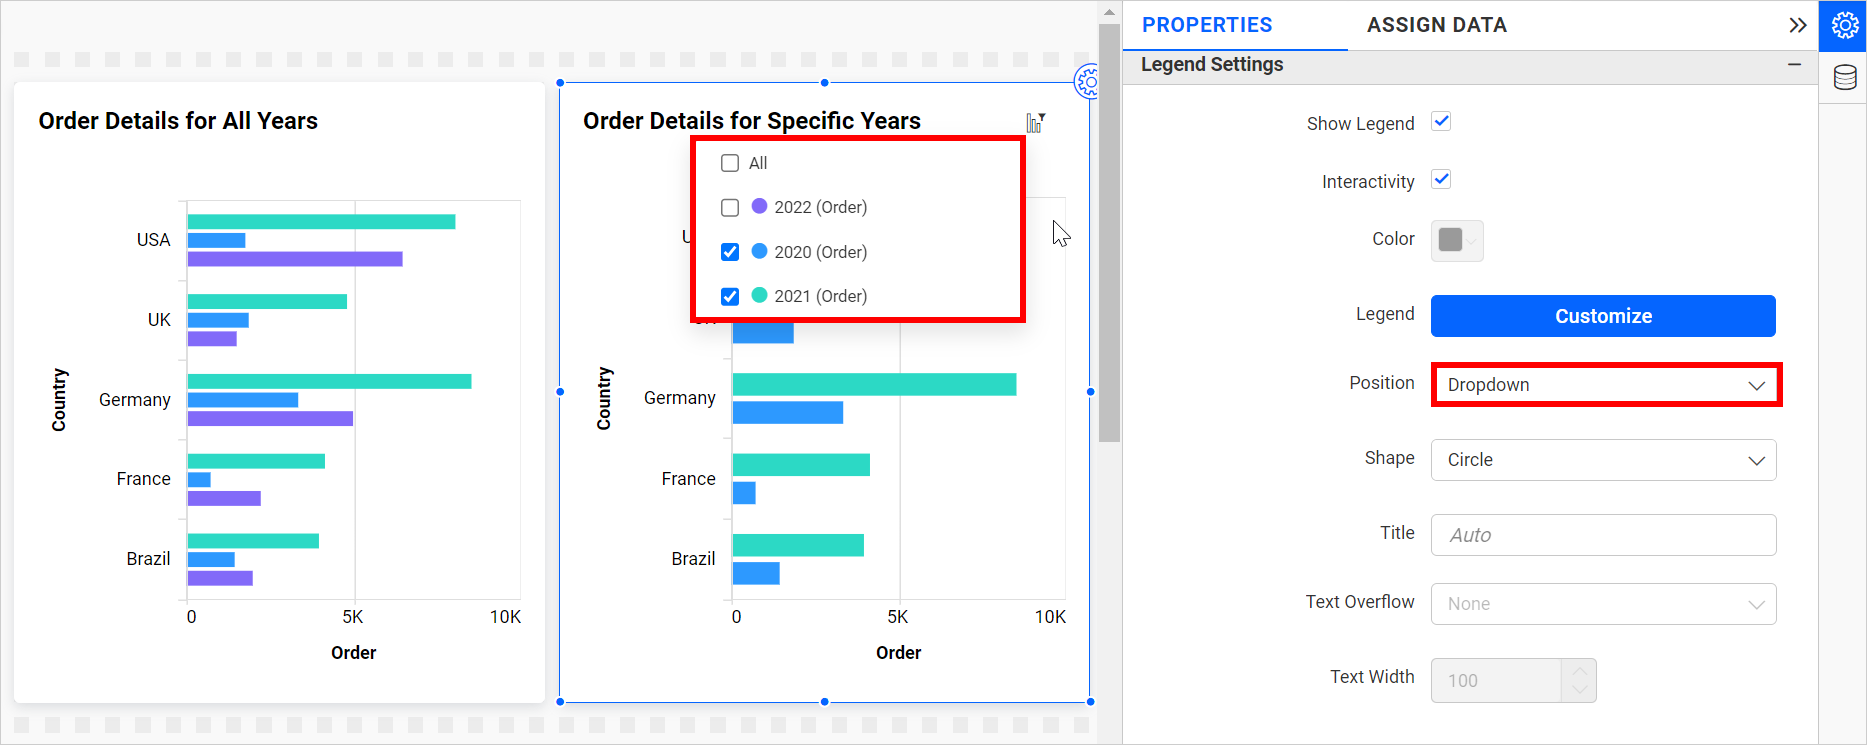Image resolution: width=1867 pixels, height=745 pixels.
Task: Switch to the ASSIGN DATA tab
Action: [1436, 25]
